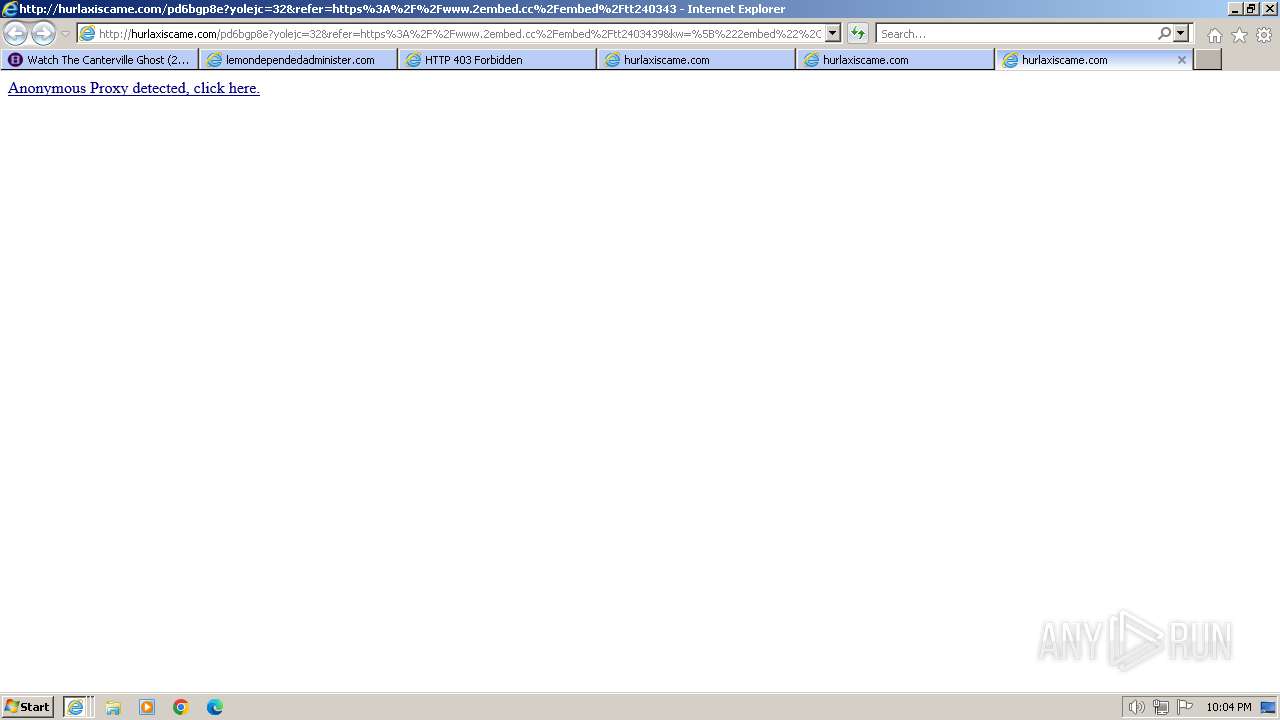Open the search provider dropdown arrow

(x=1181, y=33)
